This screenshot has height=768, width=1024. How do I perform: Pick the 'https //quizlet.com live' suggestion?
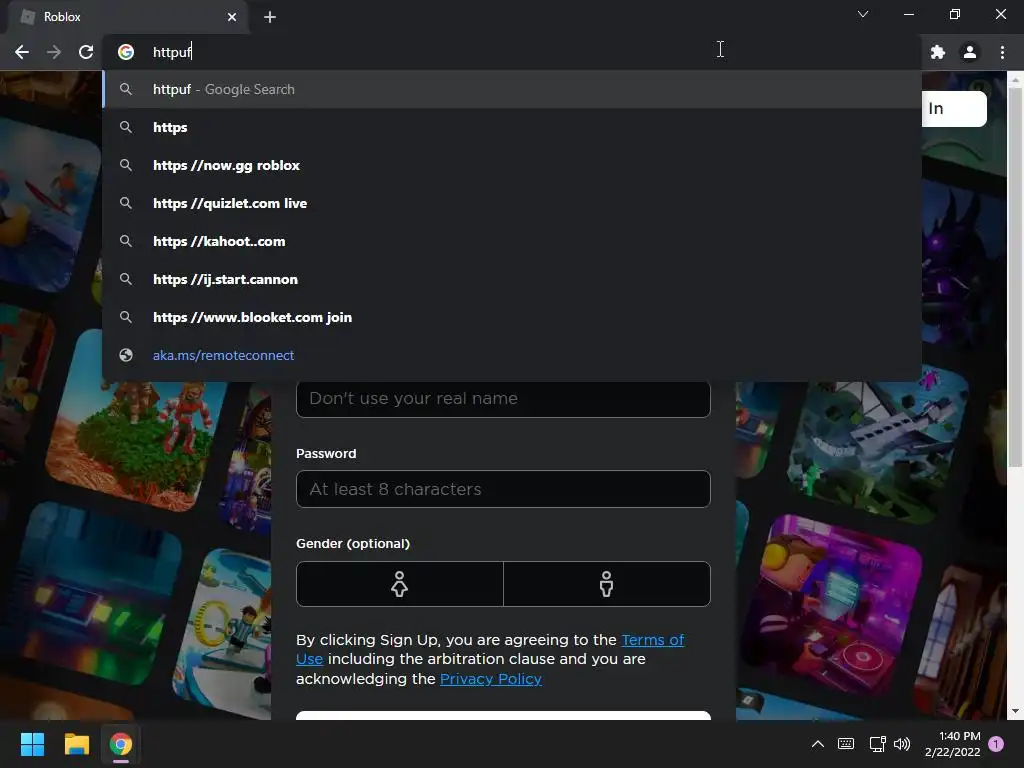pos(512,203)
